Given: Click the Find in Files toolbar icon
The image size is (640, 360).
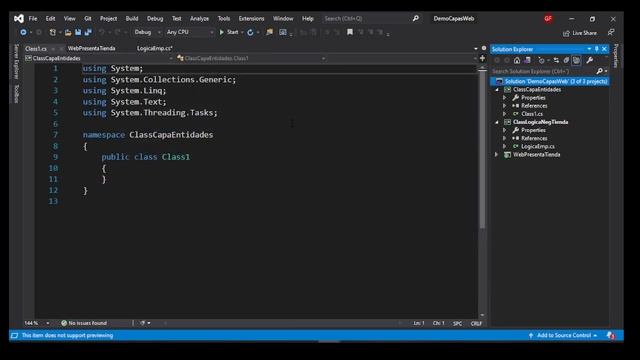Looking at the screenshot, I should [x=269, y=32].
